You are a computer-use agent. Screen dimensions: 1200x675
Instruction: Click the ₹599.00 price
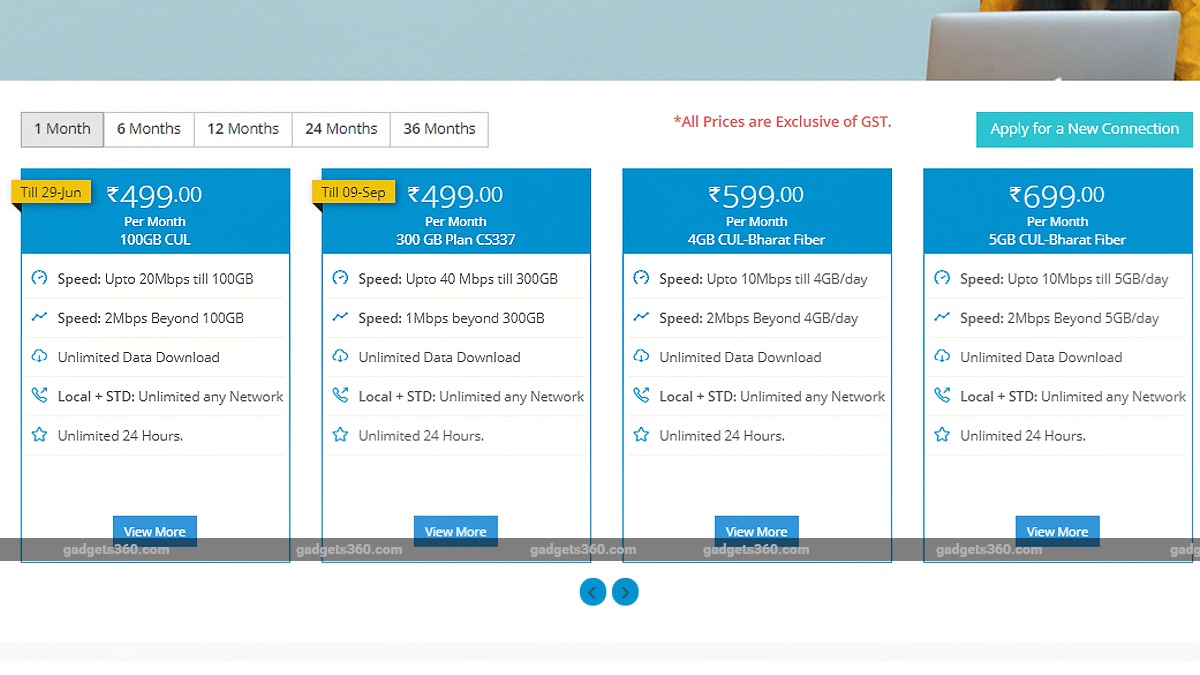(756, 195)
